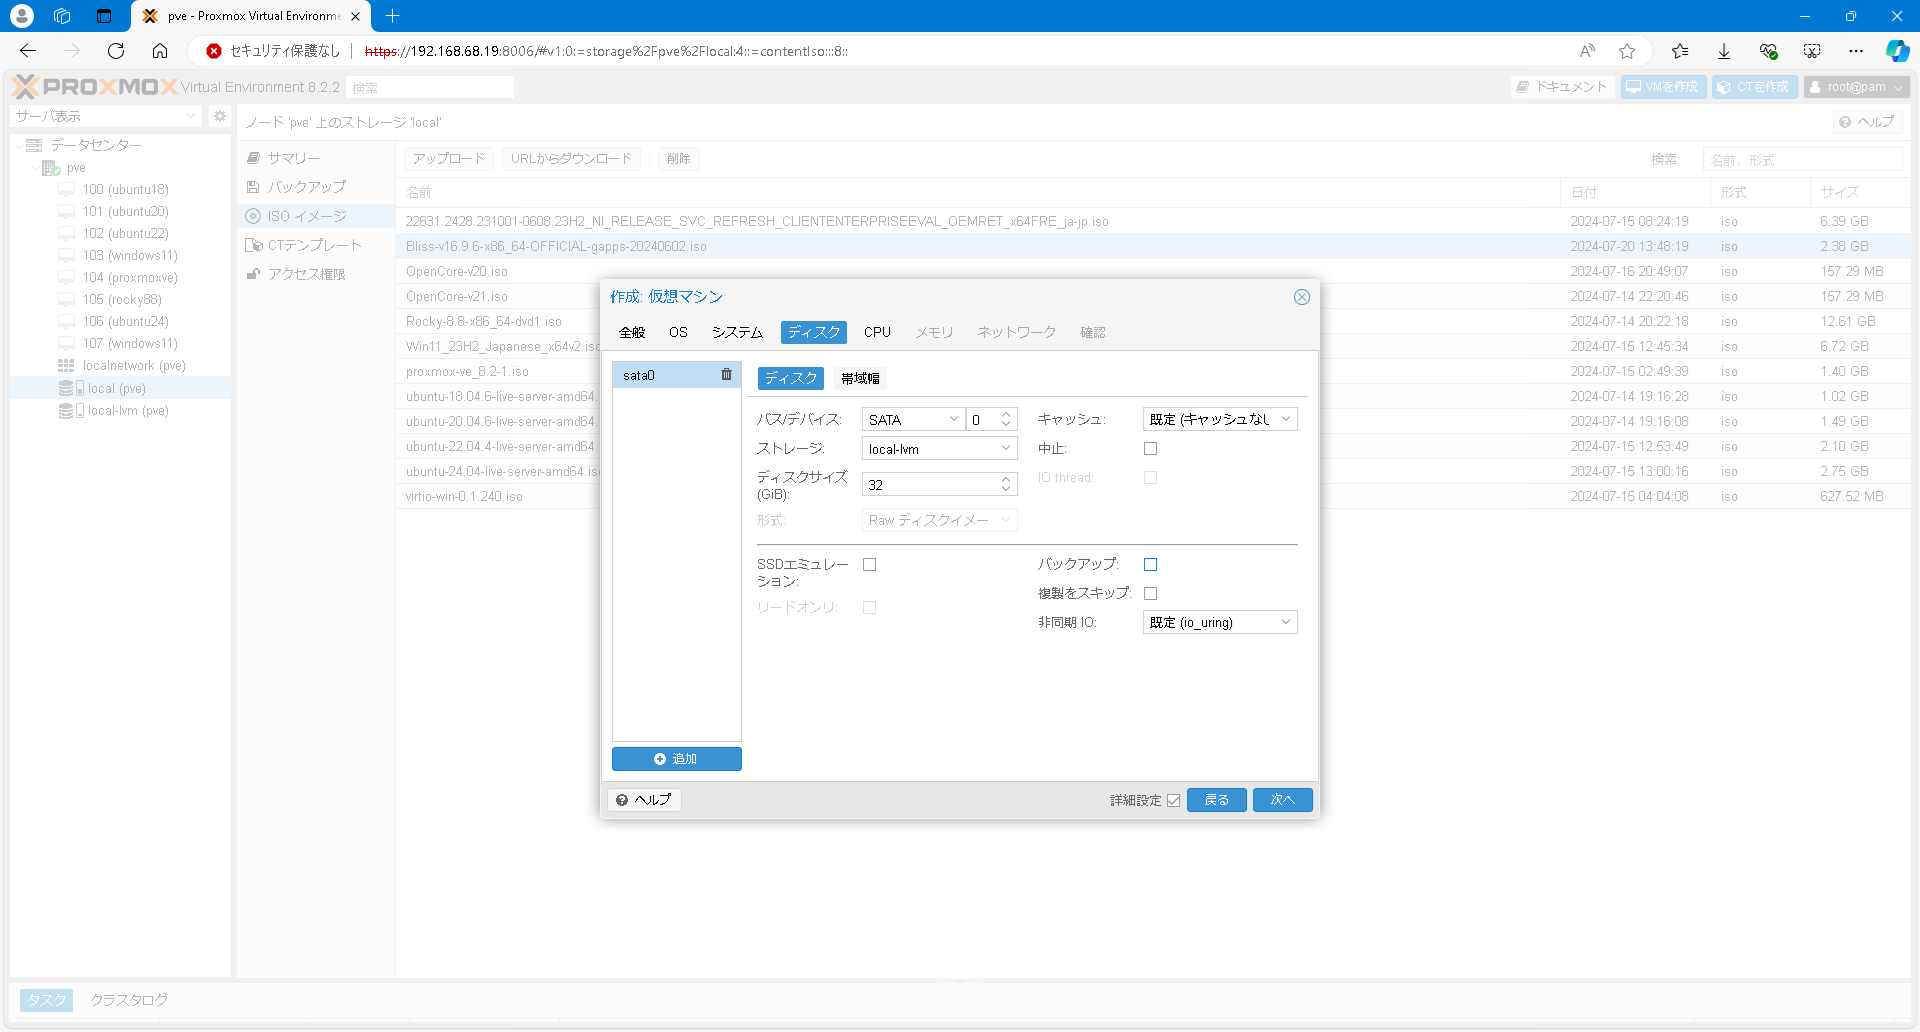1920x1032 pixels.
Task: Switch to the OS tab
Action: coord(678,332)
